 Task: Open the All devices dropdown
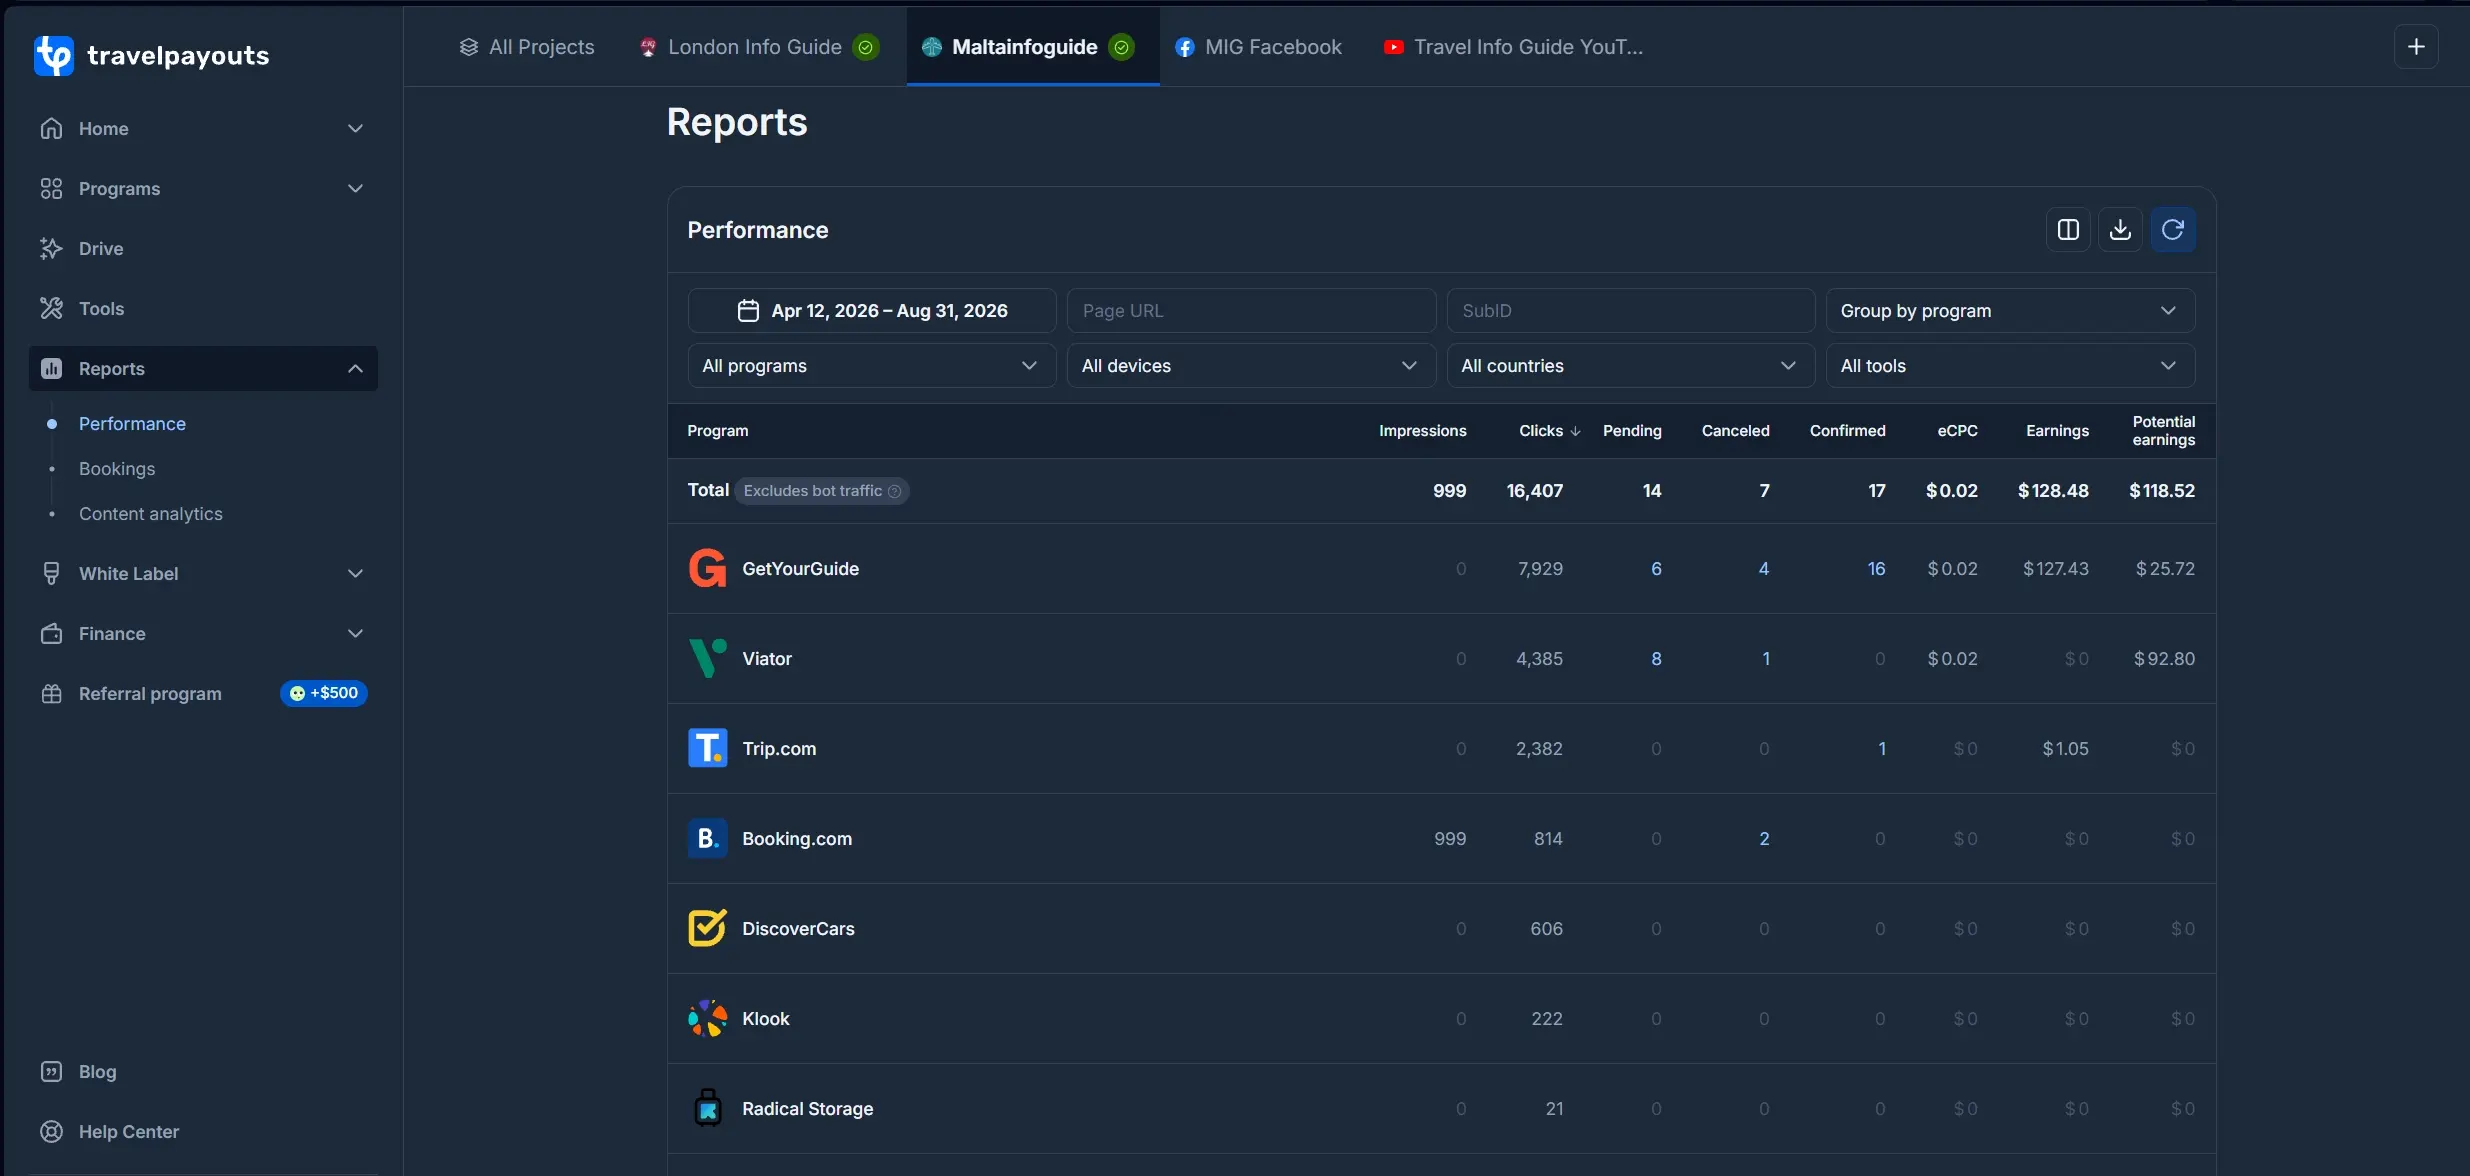click(1251, 366)
